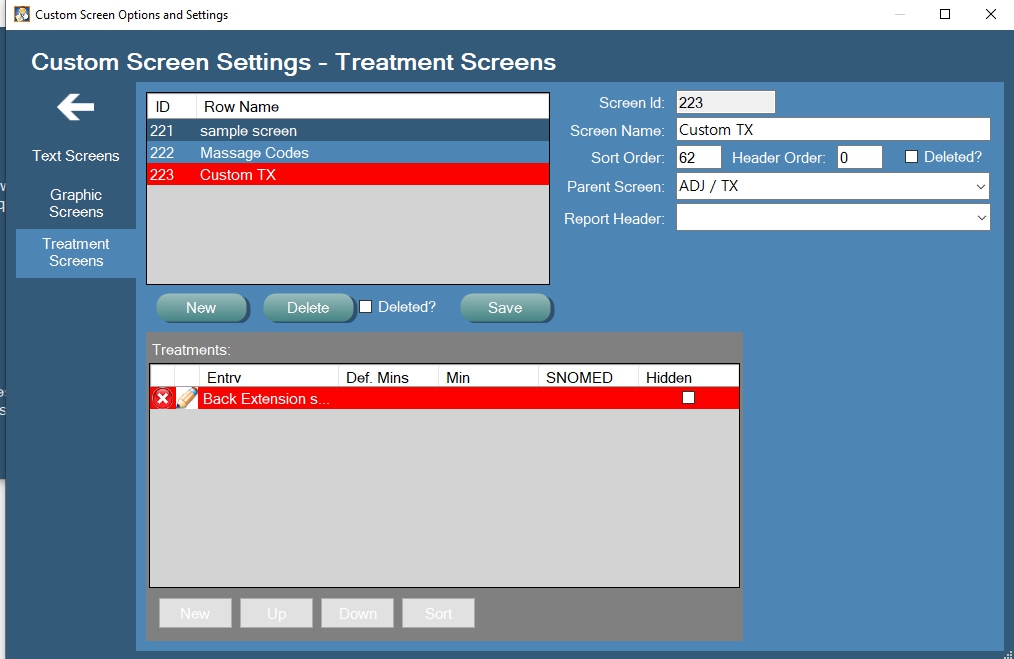Toggle the Deleted checkbox beside Header Order
The width and height of the screenshot is (1014, 659).
point(911,157)
